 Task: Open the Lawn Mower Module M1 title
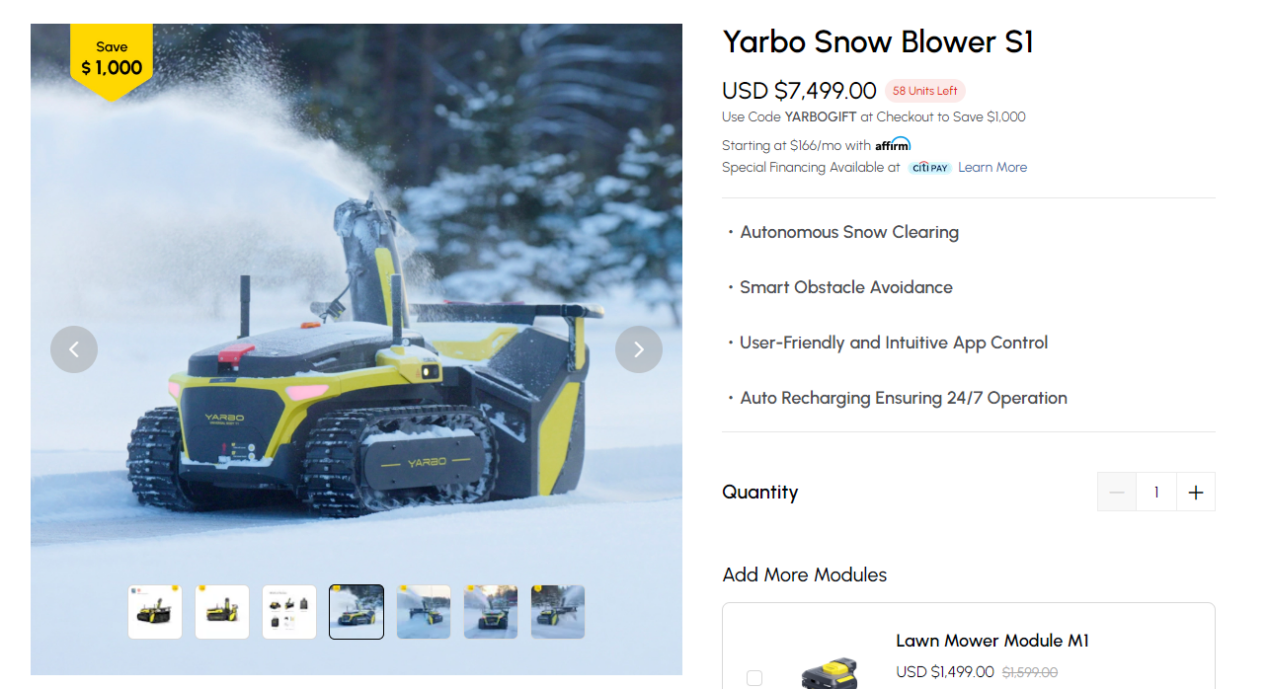(x=992, y=641)
